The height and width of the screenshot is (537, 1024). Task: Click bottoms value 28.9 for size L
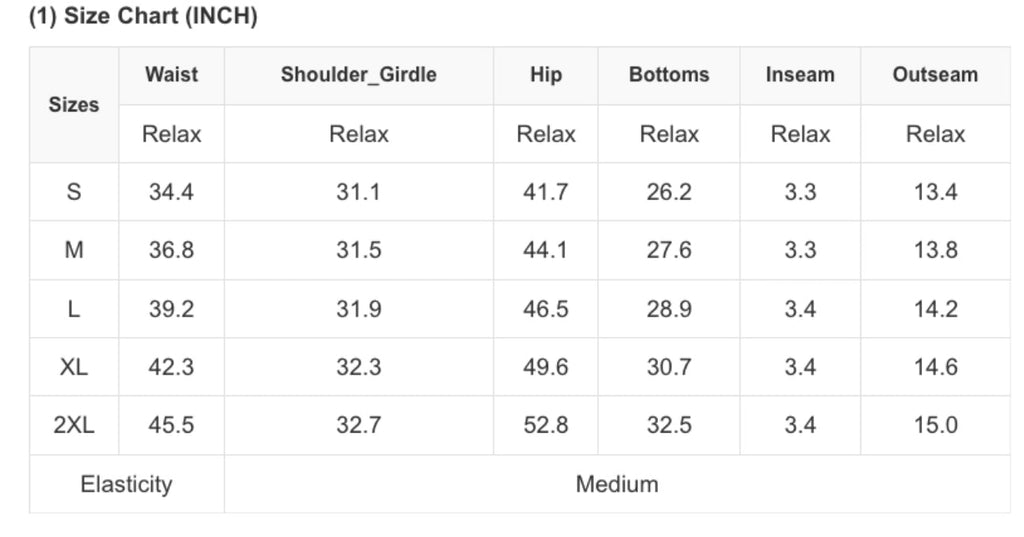(x=669, y=309)
